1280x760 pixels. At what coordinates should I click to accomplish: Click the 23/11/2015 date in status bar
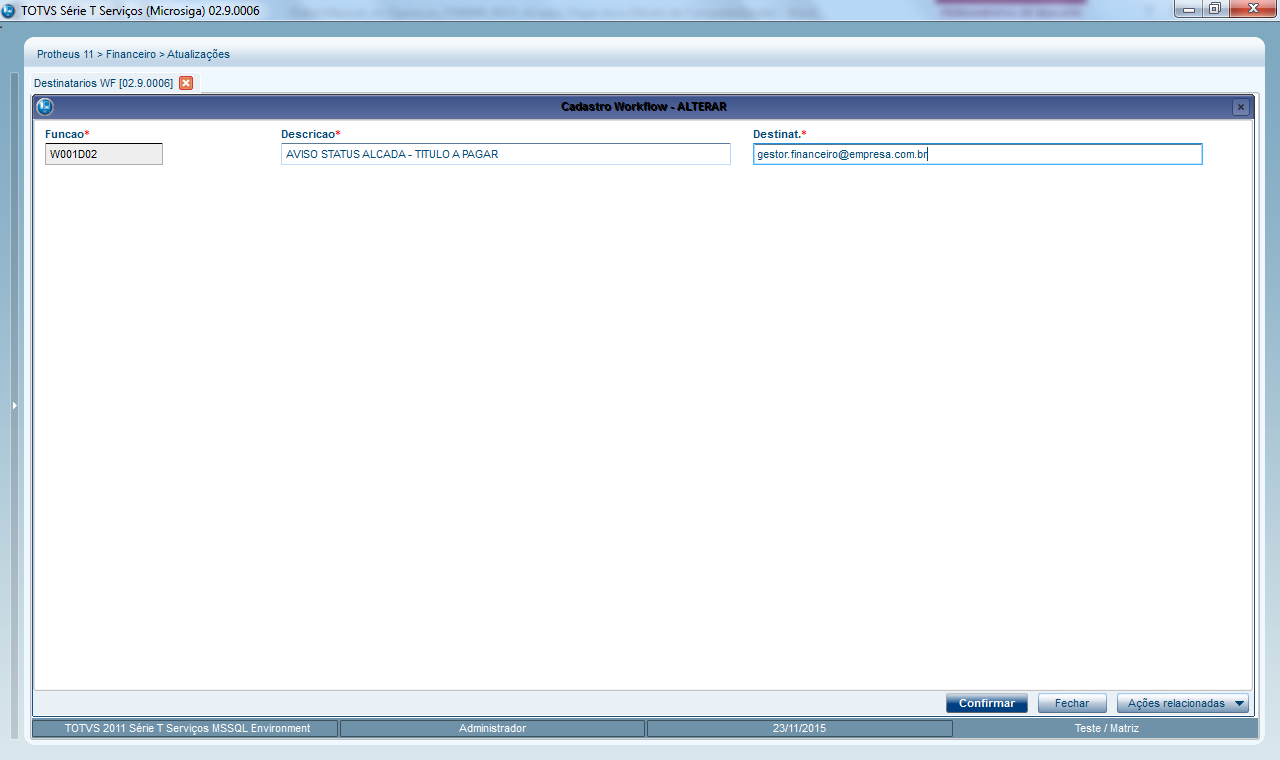point(799,728)
